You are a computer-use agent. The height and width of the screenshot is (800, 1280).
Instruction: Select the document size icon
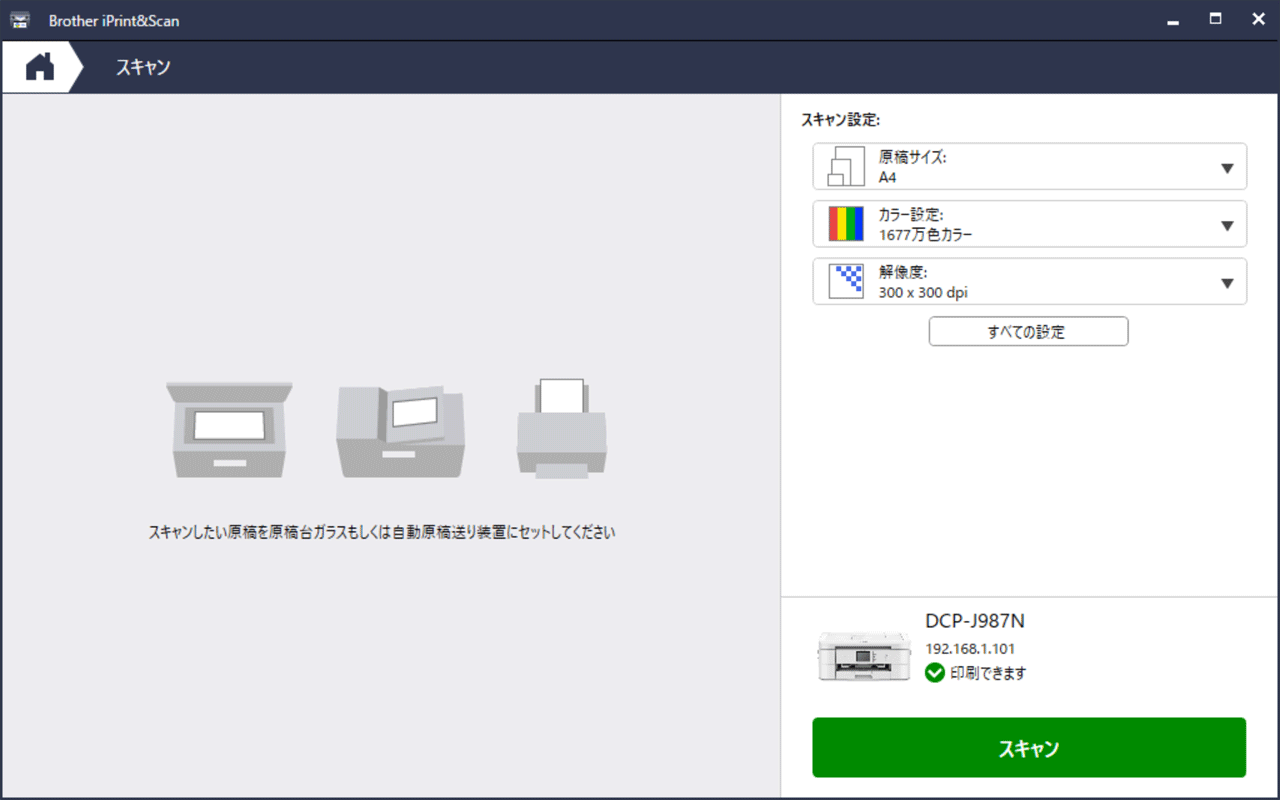pos(843,166)
